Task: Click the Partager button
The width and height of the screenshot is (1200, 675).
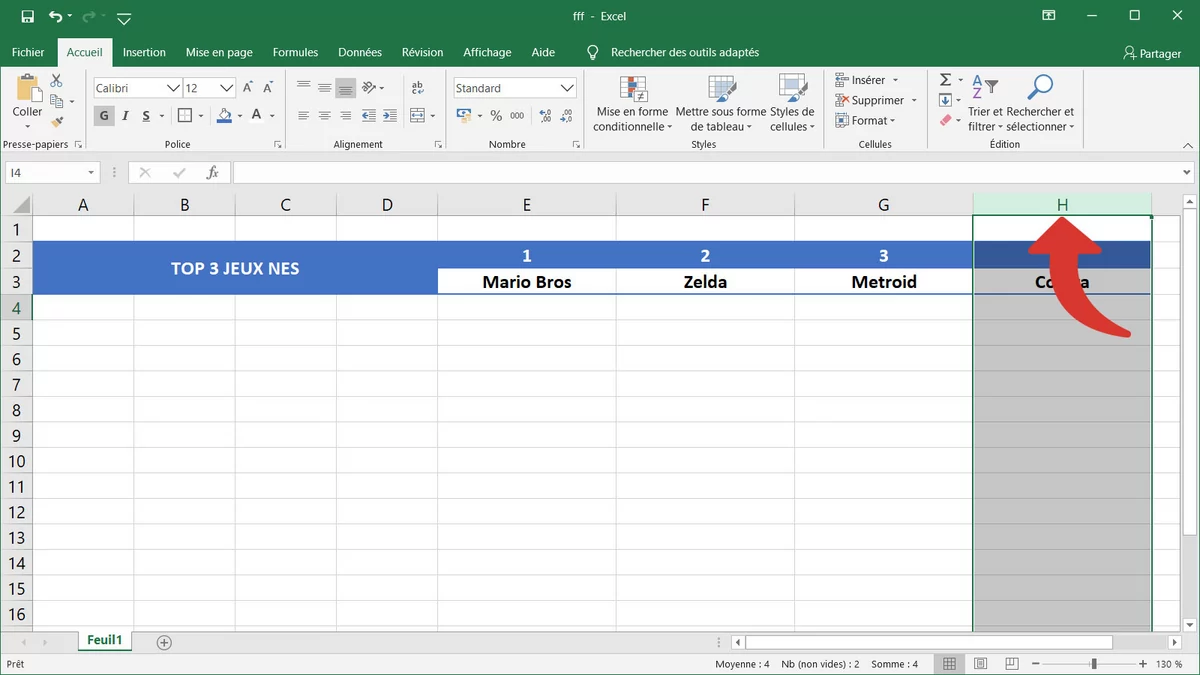Action: pos(1152,53)
